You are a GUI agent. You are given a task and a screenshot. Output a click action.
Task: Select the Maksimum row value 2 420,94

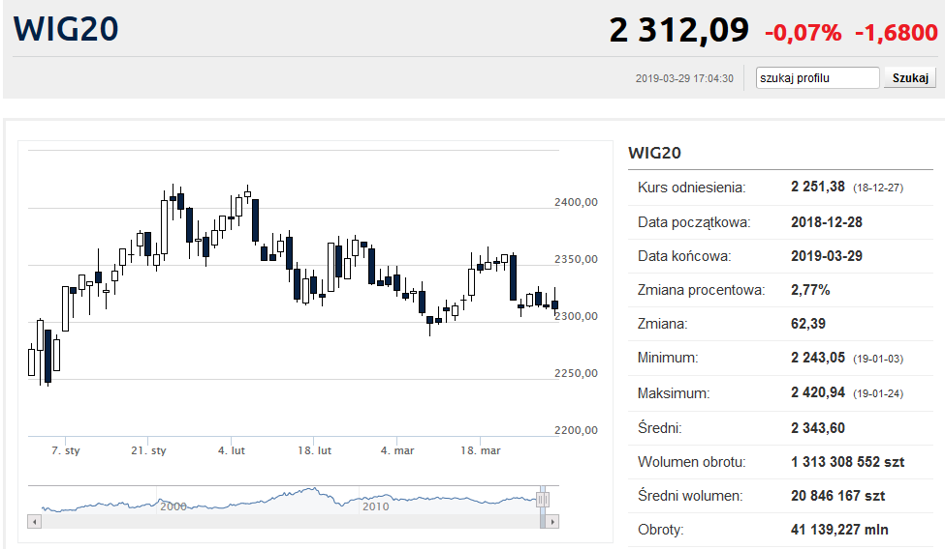point(824,394)
